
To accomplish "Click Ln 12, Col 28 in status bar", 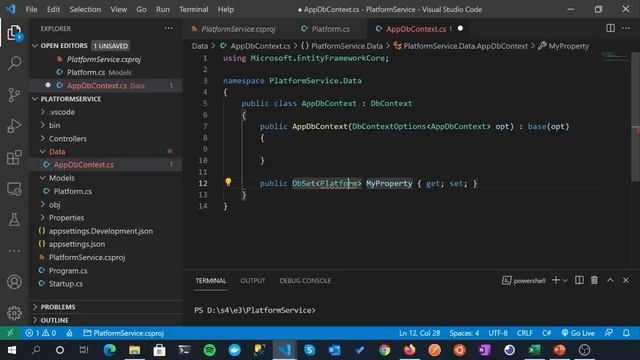I will point(419,333).
